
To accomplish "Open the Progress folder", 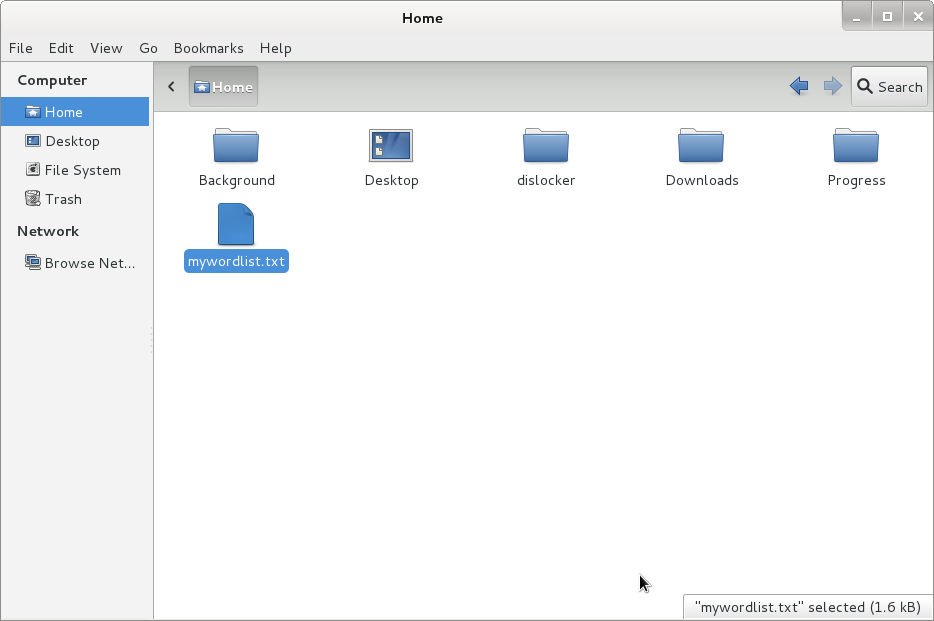I will click(856, 146).
